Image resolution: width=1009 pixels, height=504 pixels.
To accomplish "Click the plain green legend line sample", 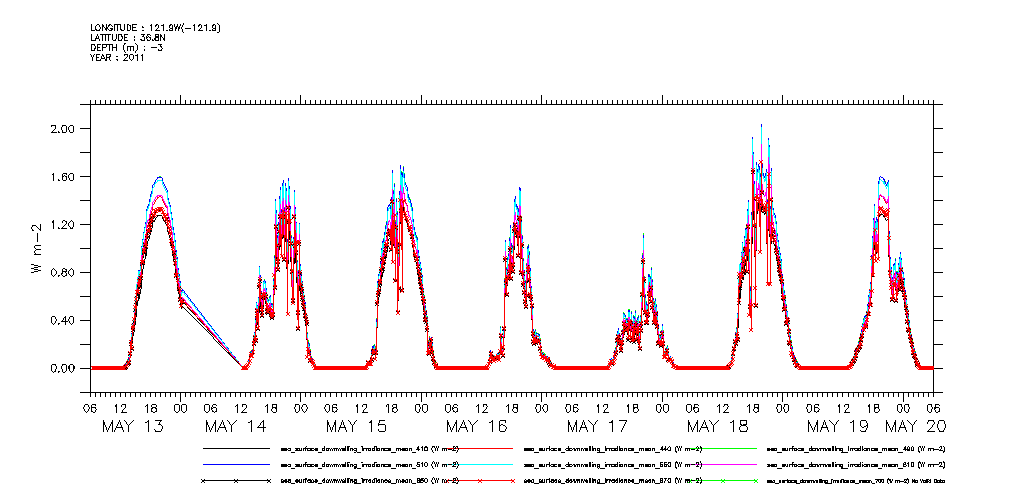I will click(x=723, y=448).
